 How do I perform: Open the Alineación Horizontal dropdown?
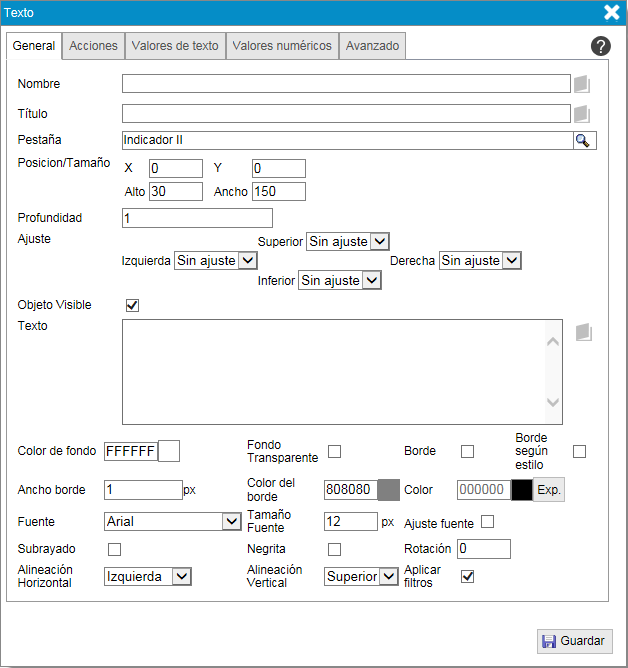[x=147, y=576]
